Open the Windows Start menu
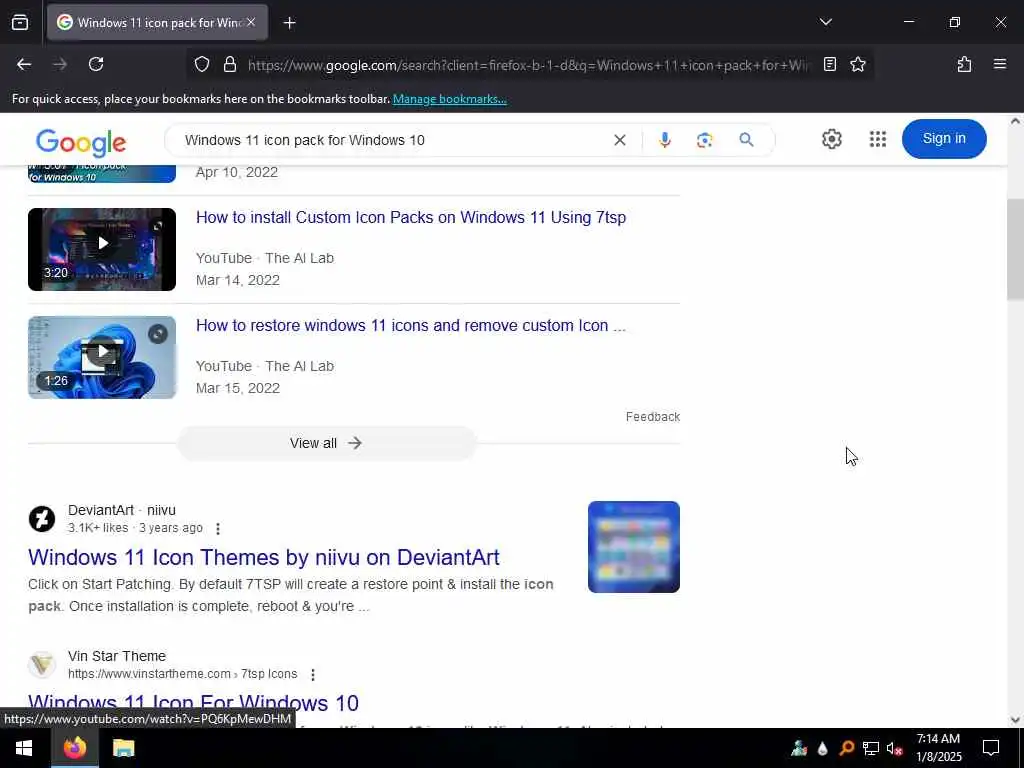 point(24,748)
